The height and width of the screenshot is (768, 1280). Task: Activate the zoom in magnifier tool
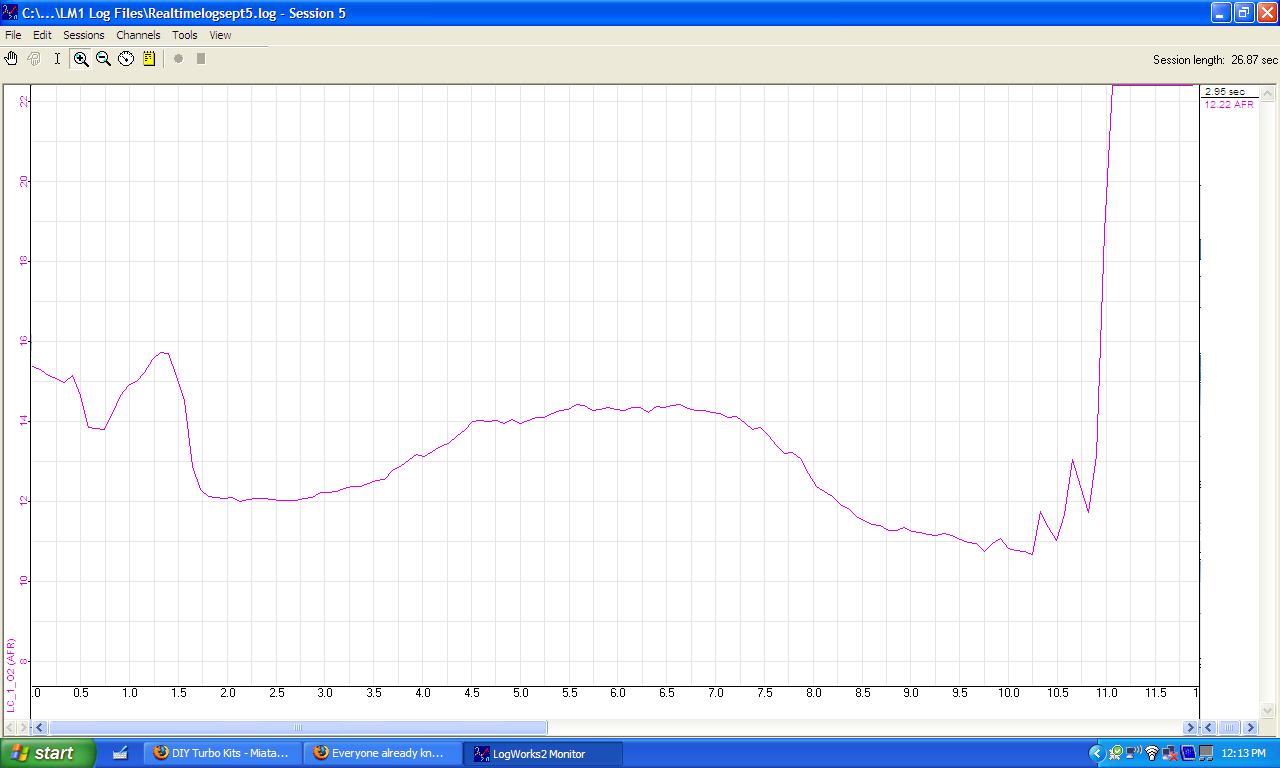click(81, 59)
